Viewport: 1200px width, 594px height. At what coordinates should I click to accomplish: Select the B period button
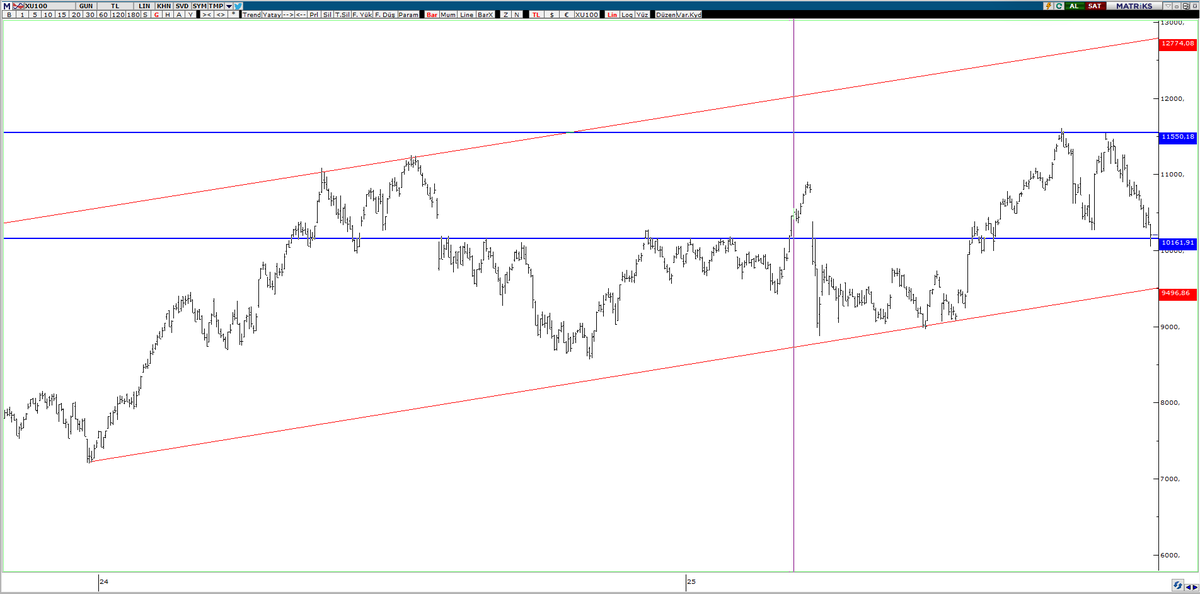(x=9, y=15)
